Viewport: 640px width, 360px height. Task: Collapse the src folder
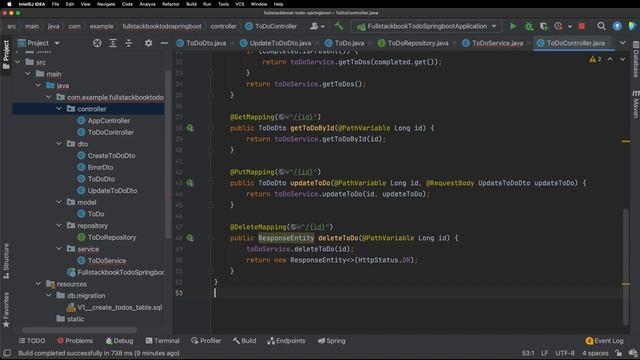18,62
